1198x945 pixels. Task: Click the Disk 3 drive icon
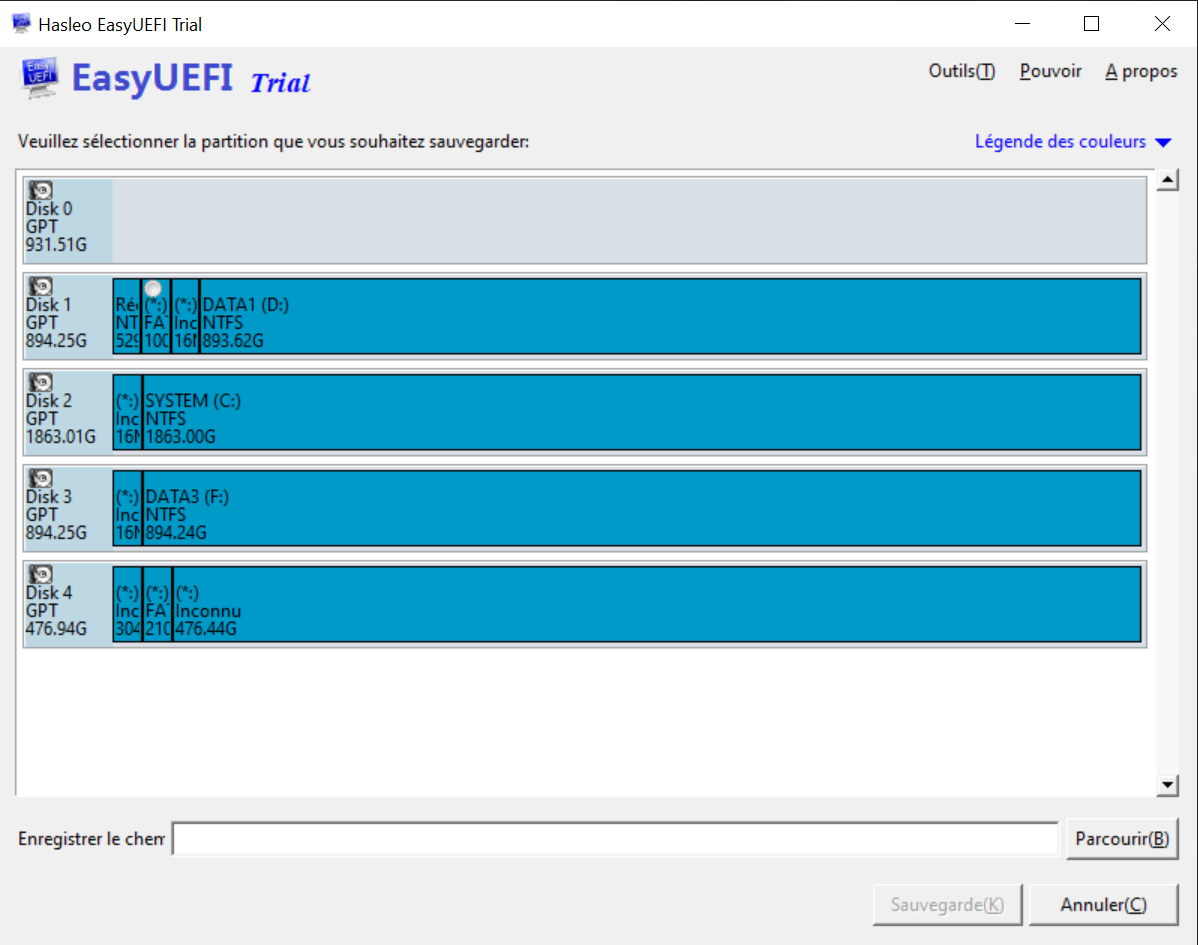[40, 478]
